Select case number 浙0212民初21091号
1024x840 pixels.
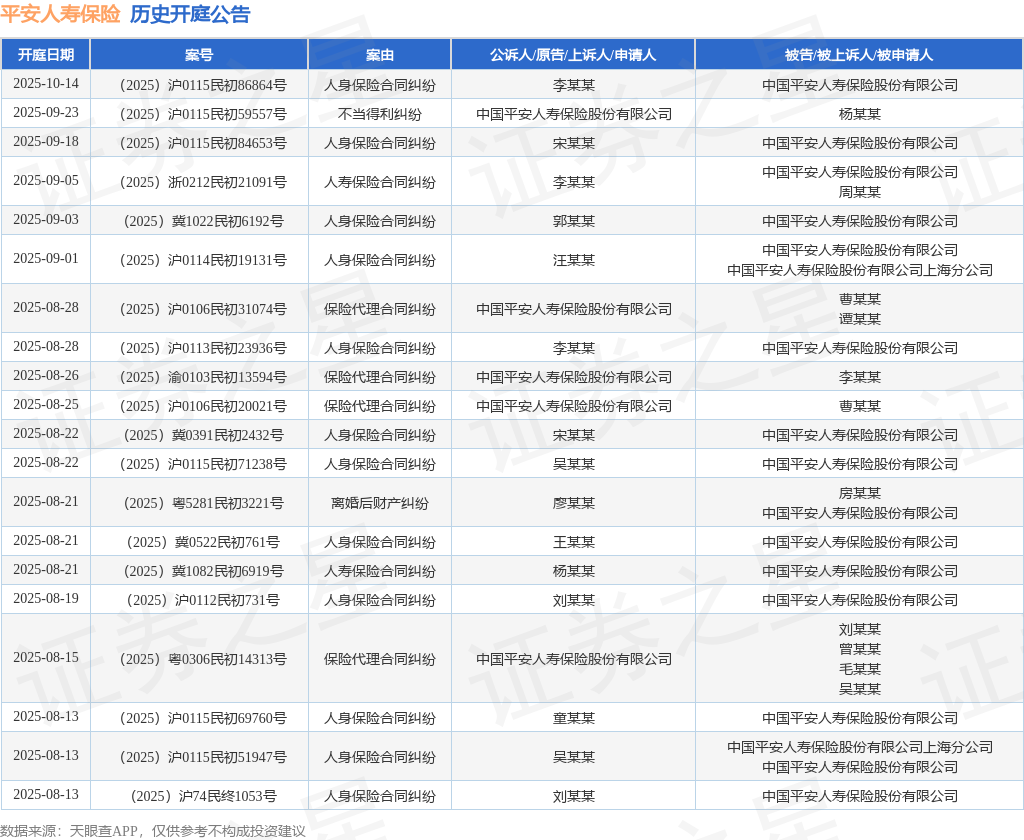click(203, 182)
